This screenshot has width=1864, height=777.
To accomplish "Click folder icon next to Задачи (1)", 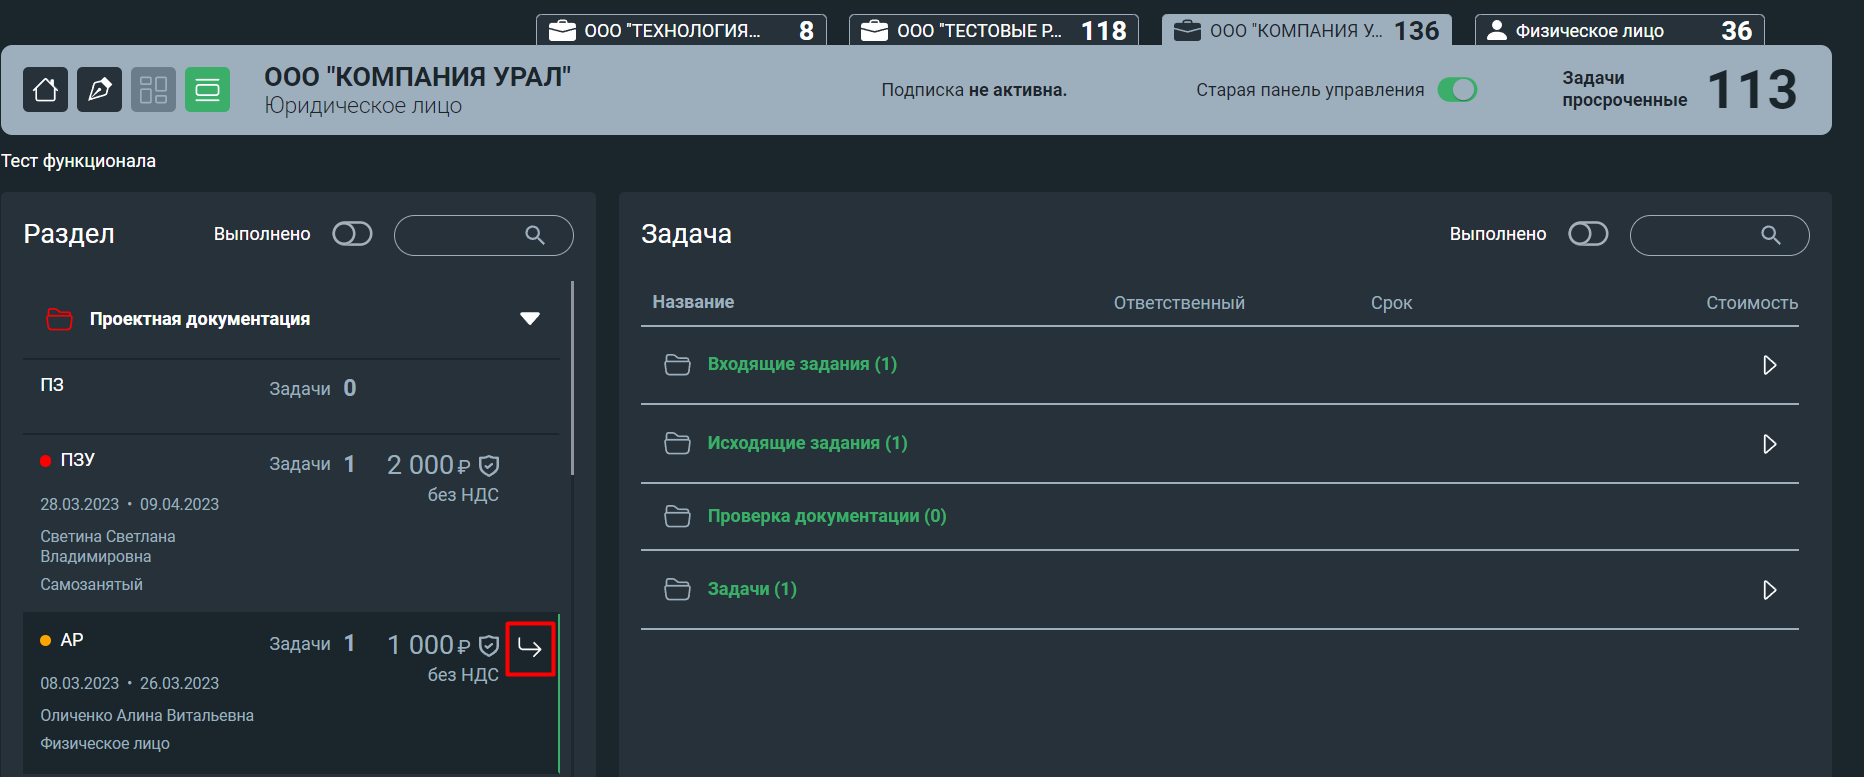I will point(678,589).
